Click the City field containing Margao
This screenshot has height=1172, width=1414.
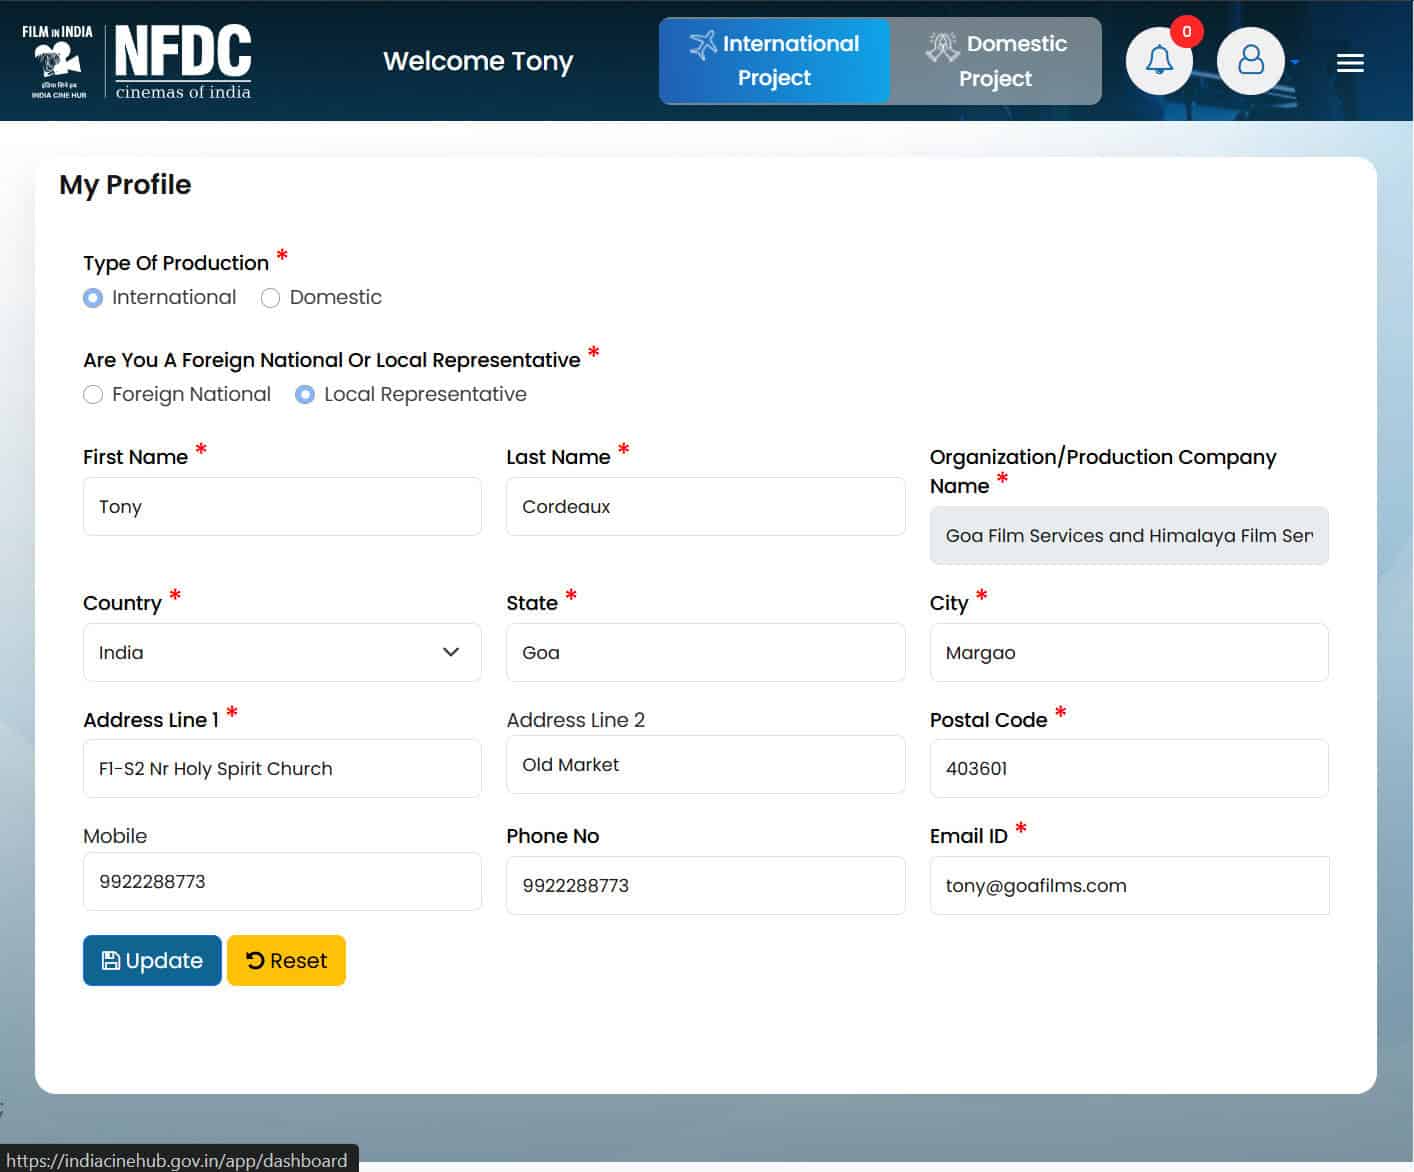click(1129, 652)
